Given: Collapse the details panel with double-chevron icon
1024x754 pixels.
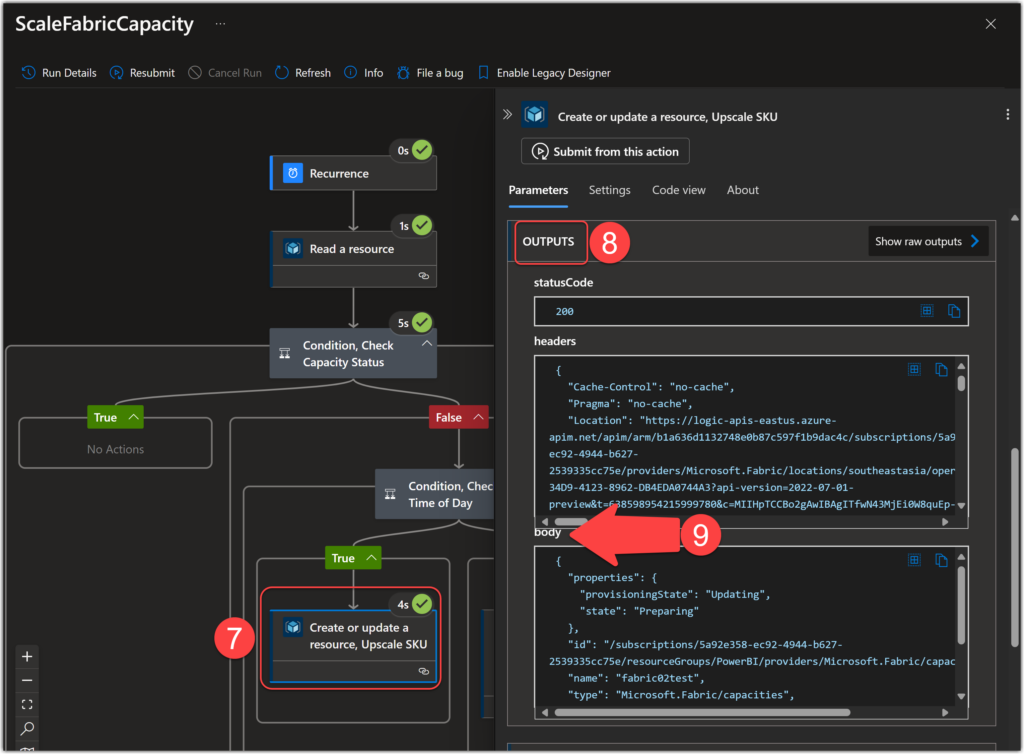Looking at the screenshot, I should tap(507, 114).
